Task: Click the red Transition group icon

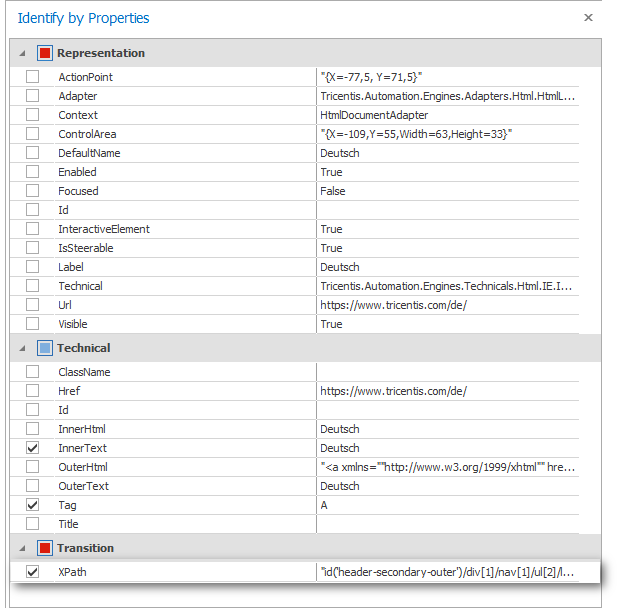Action: pos(44,548)
